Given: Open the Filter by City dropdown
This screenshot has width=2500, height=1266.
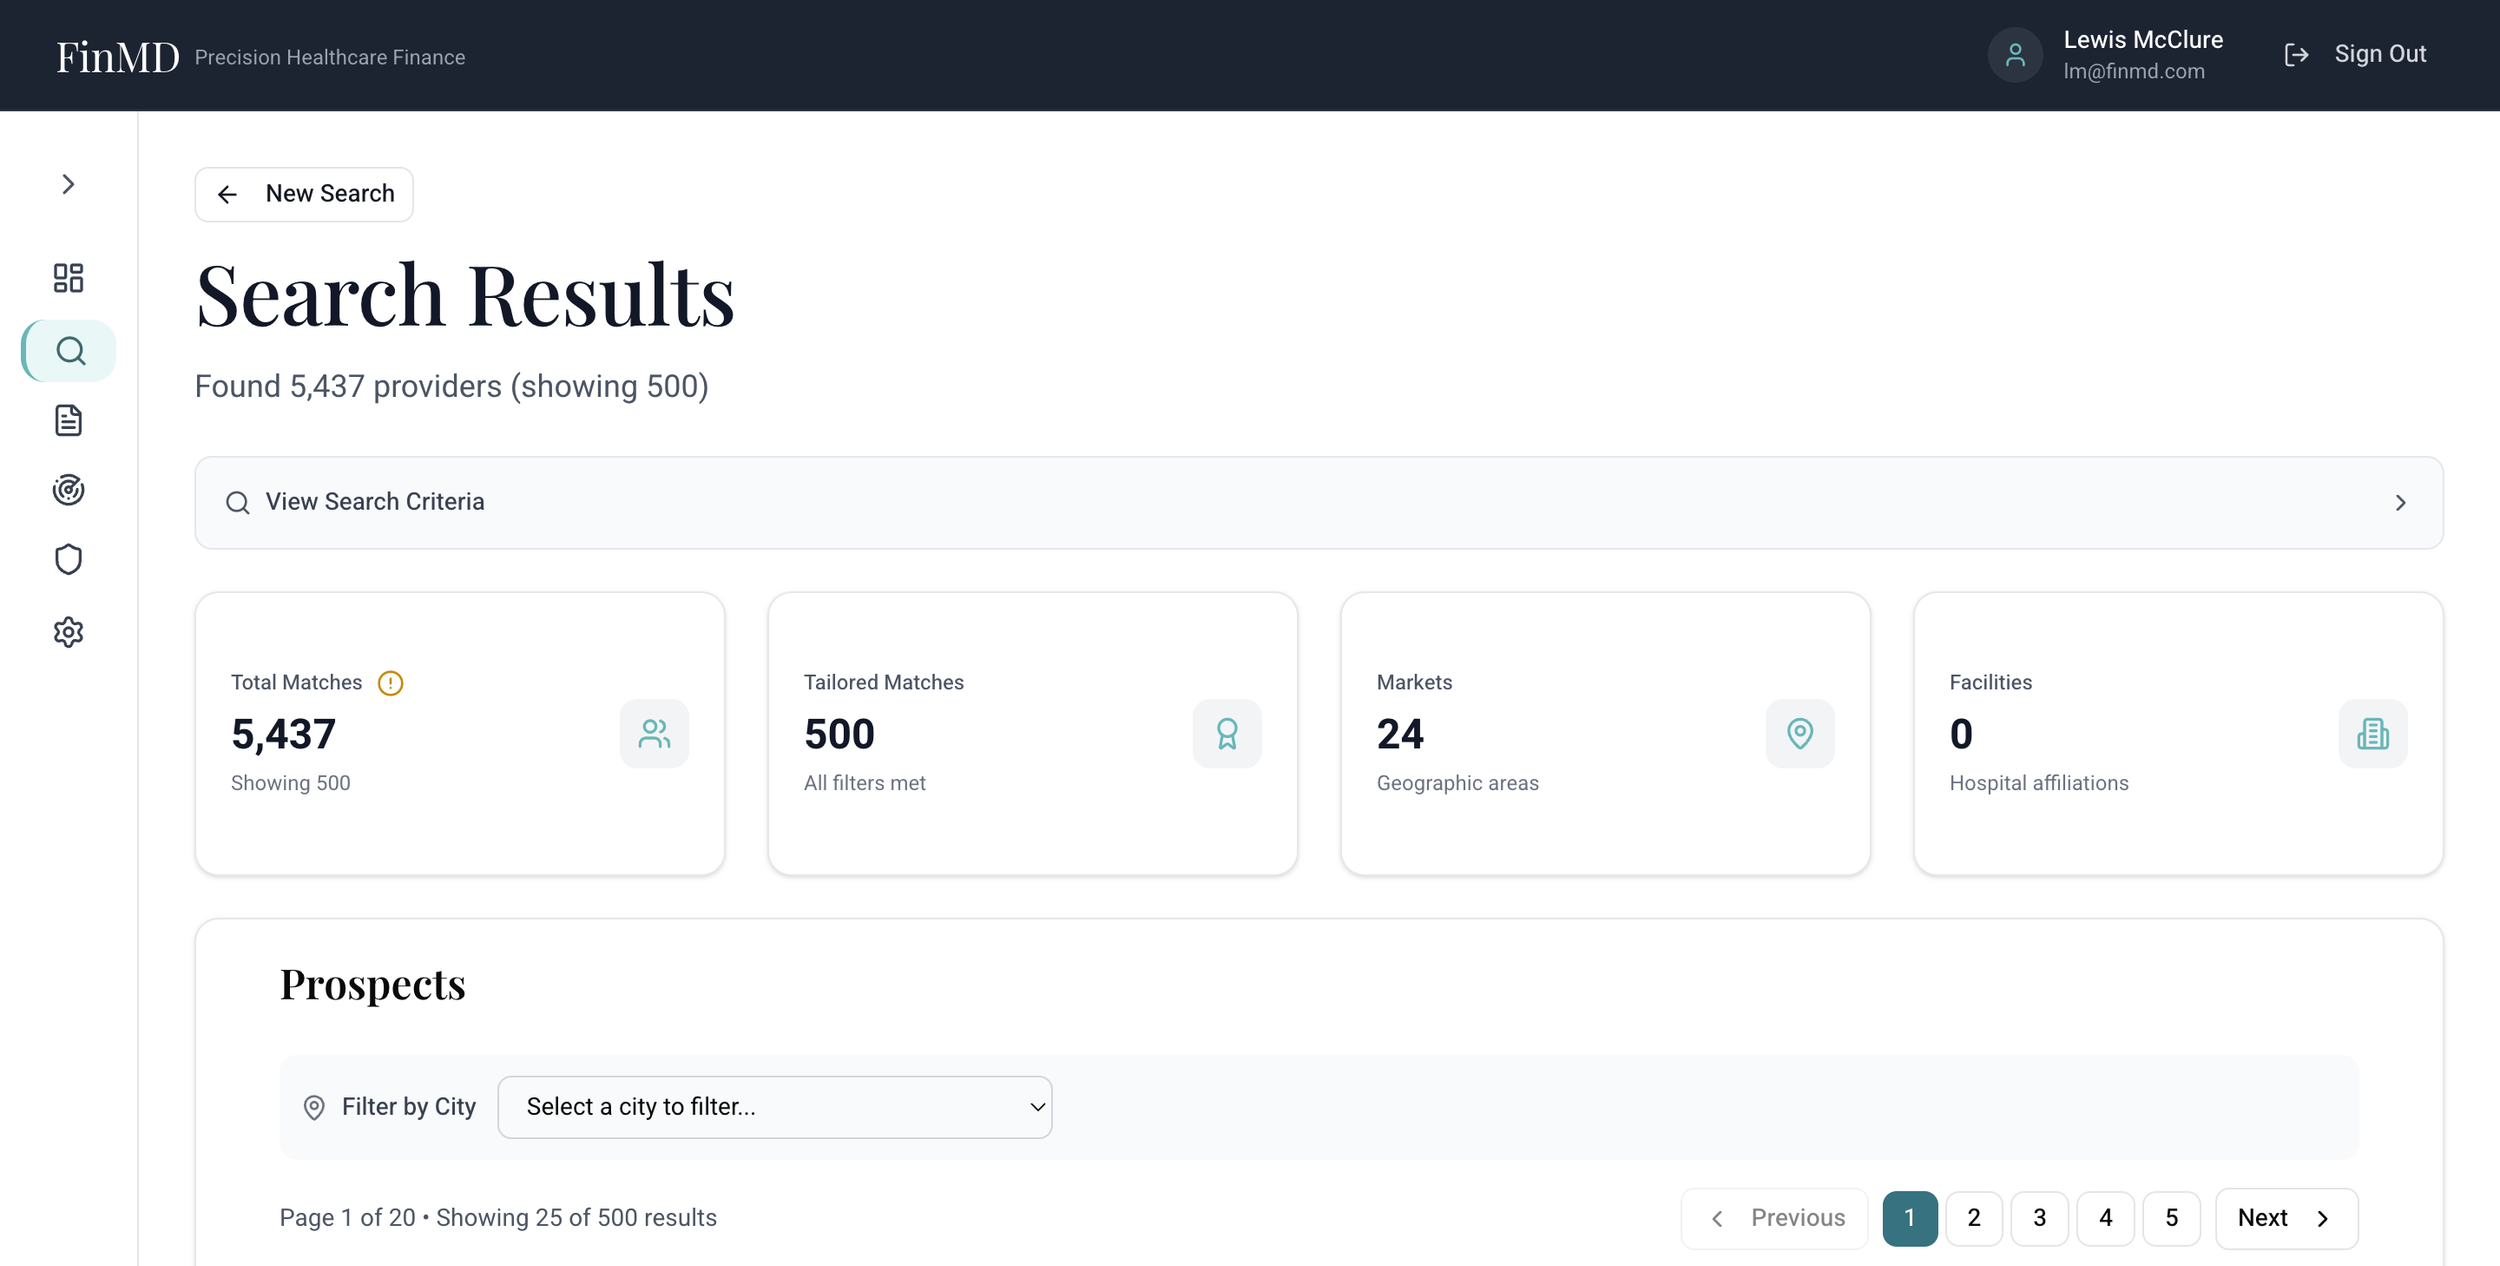Looking at the screenshot, I should [774, 1107].
